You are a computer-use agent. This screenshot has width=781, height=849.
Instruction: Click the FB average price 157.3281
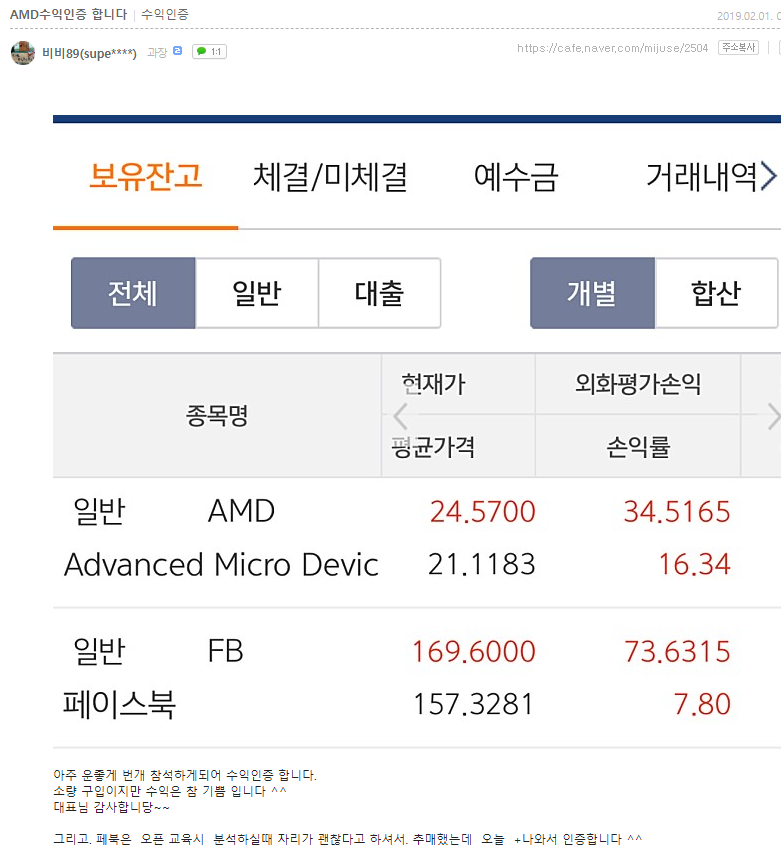(474, 704)
